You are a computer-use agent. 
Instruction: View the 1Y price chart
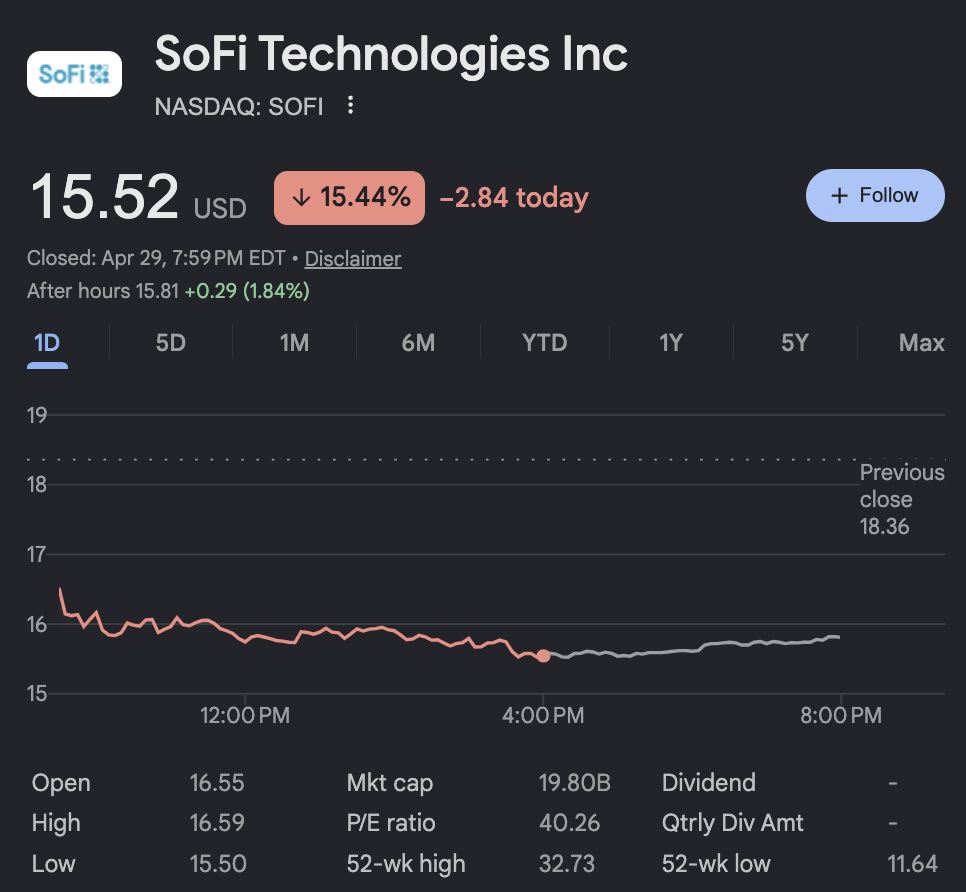(x=670, y=343)
